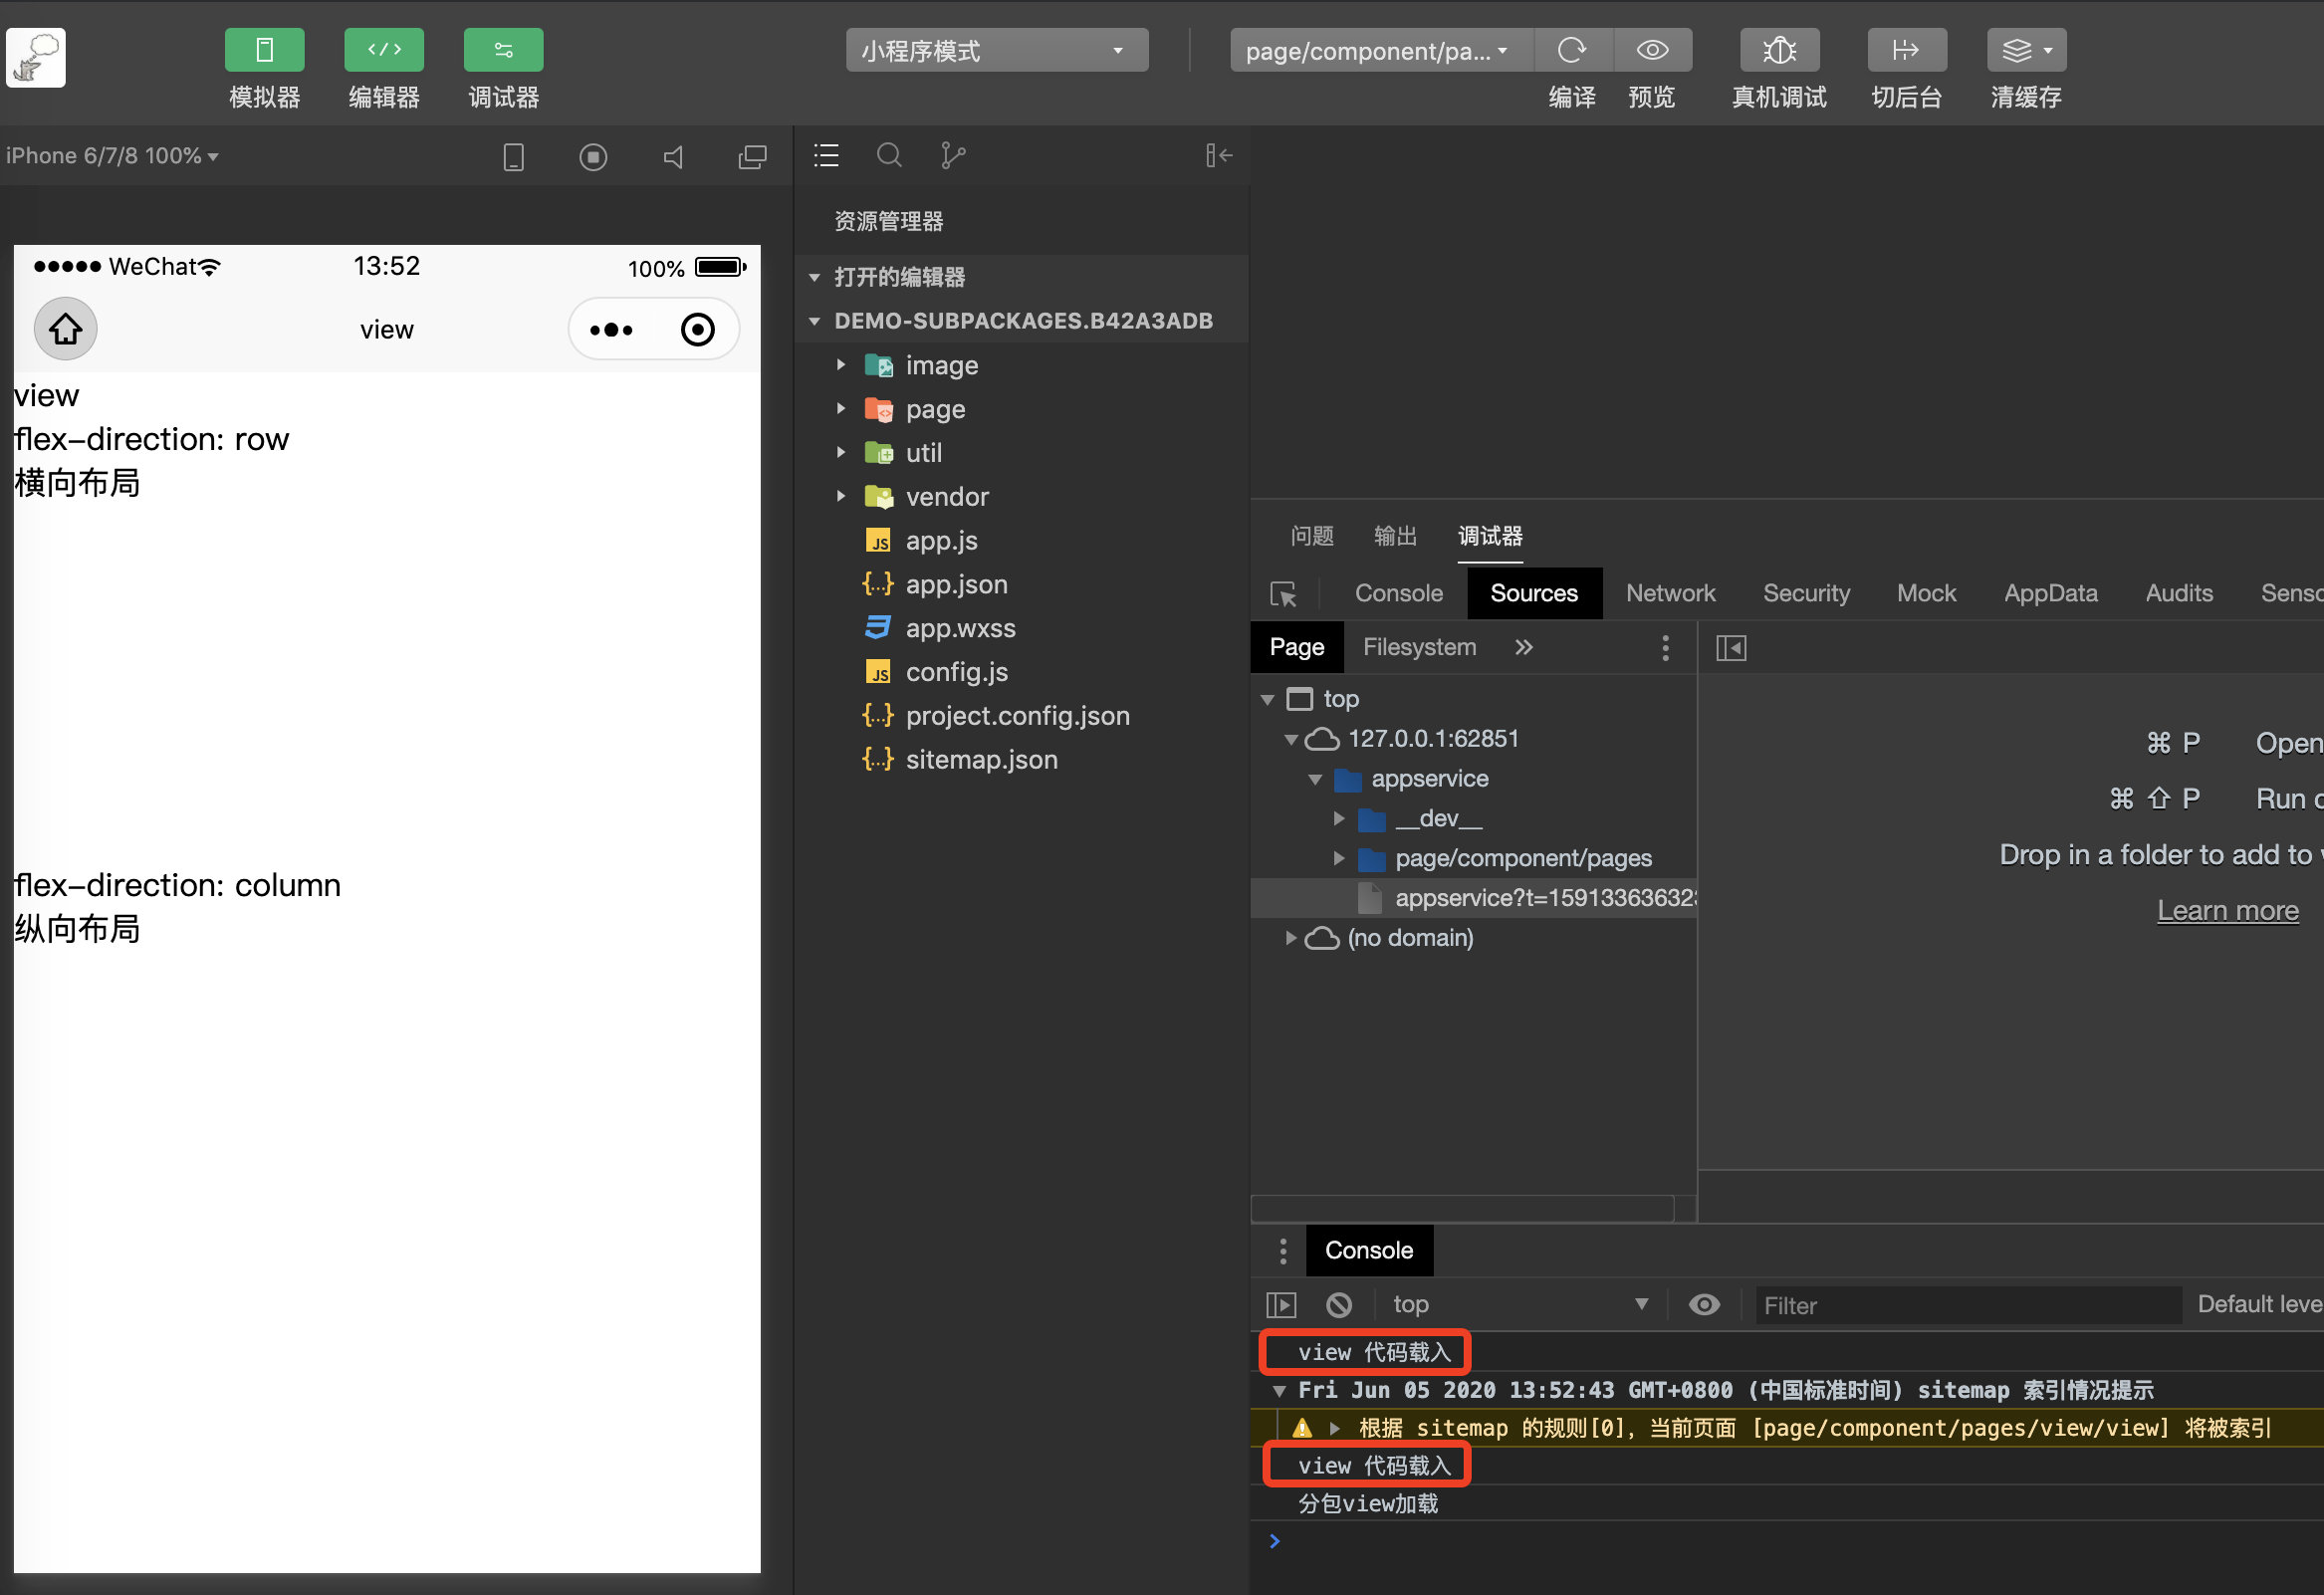The image size is (2324, 1595).
Task: Open the source control branch icon
Action: pos(952,155)
